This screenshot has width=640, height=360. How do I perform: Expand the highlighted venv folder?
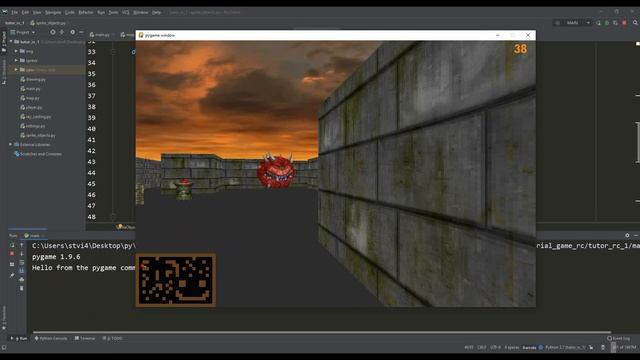(16, 70)
